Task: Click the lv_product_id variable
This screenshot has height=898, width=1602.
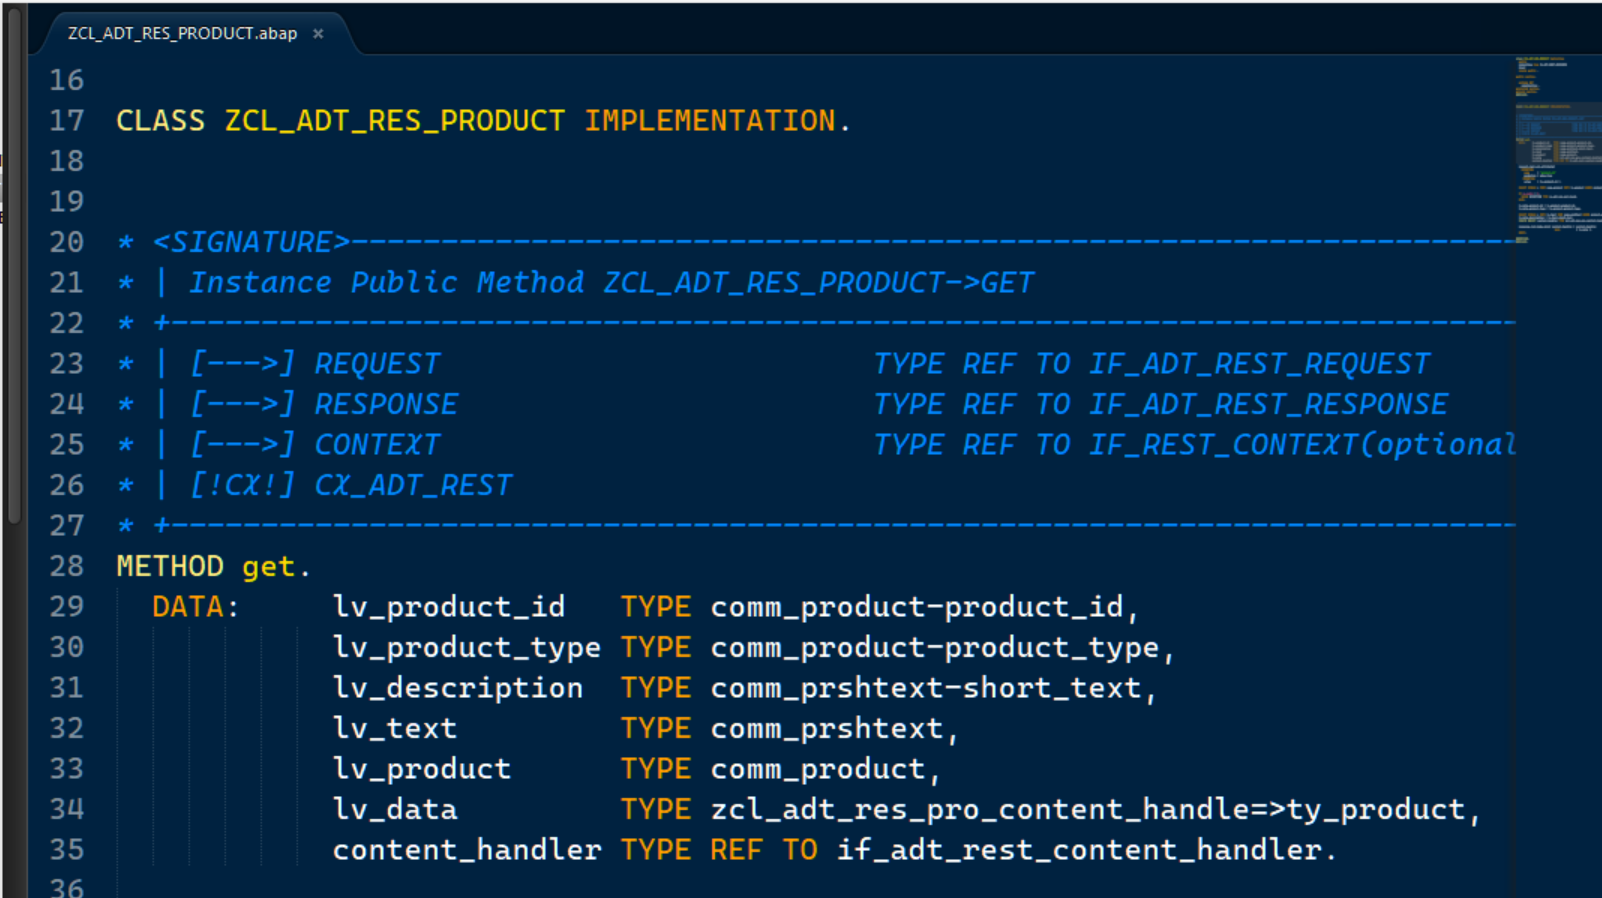Action: pos(449,607)
